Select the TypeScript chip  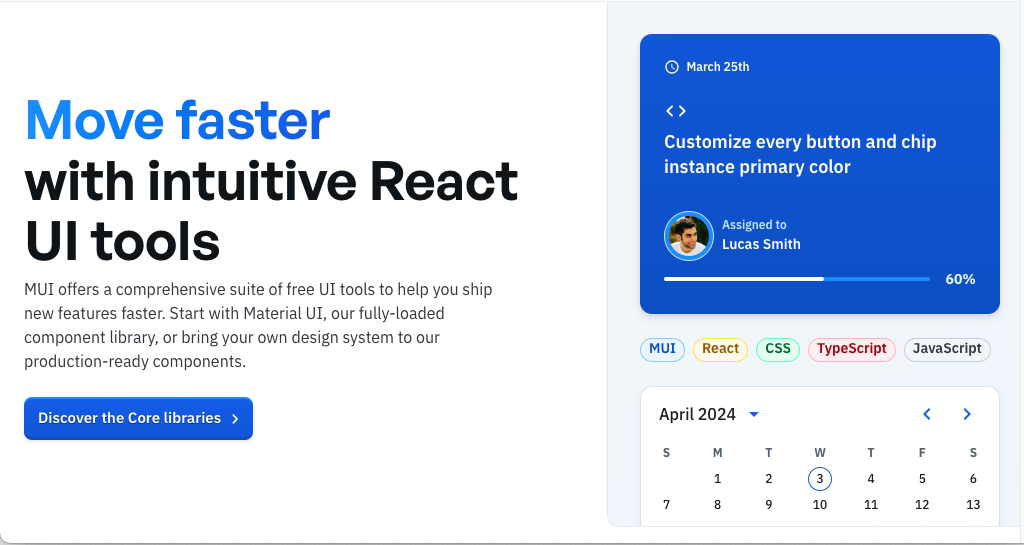pyautogui.click(x=851, y=349)
